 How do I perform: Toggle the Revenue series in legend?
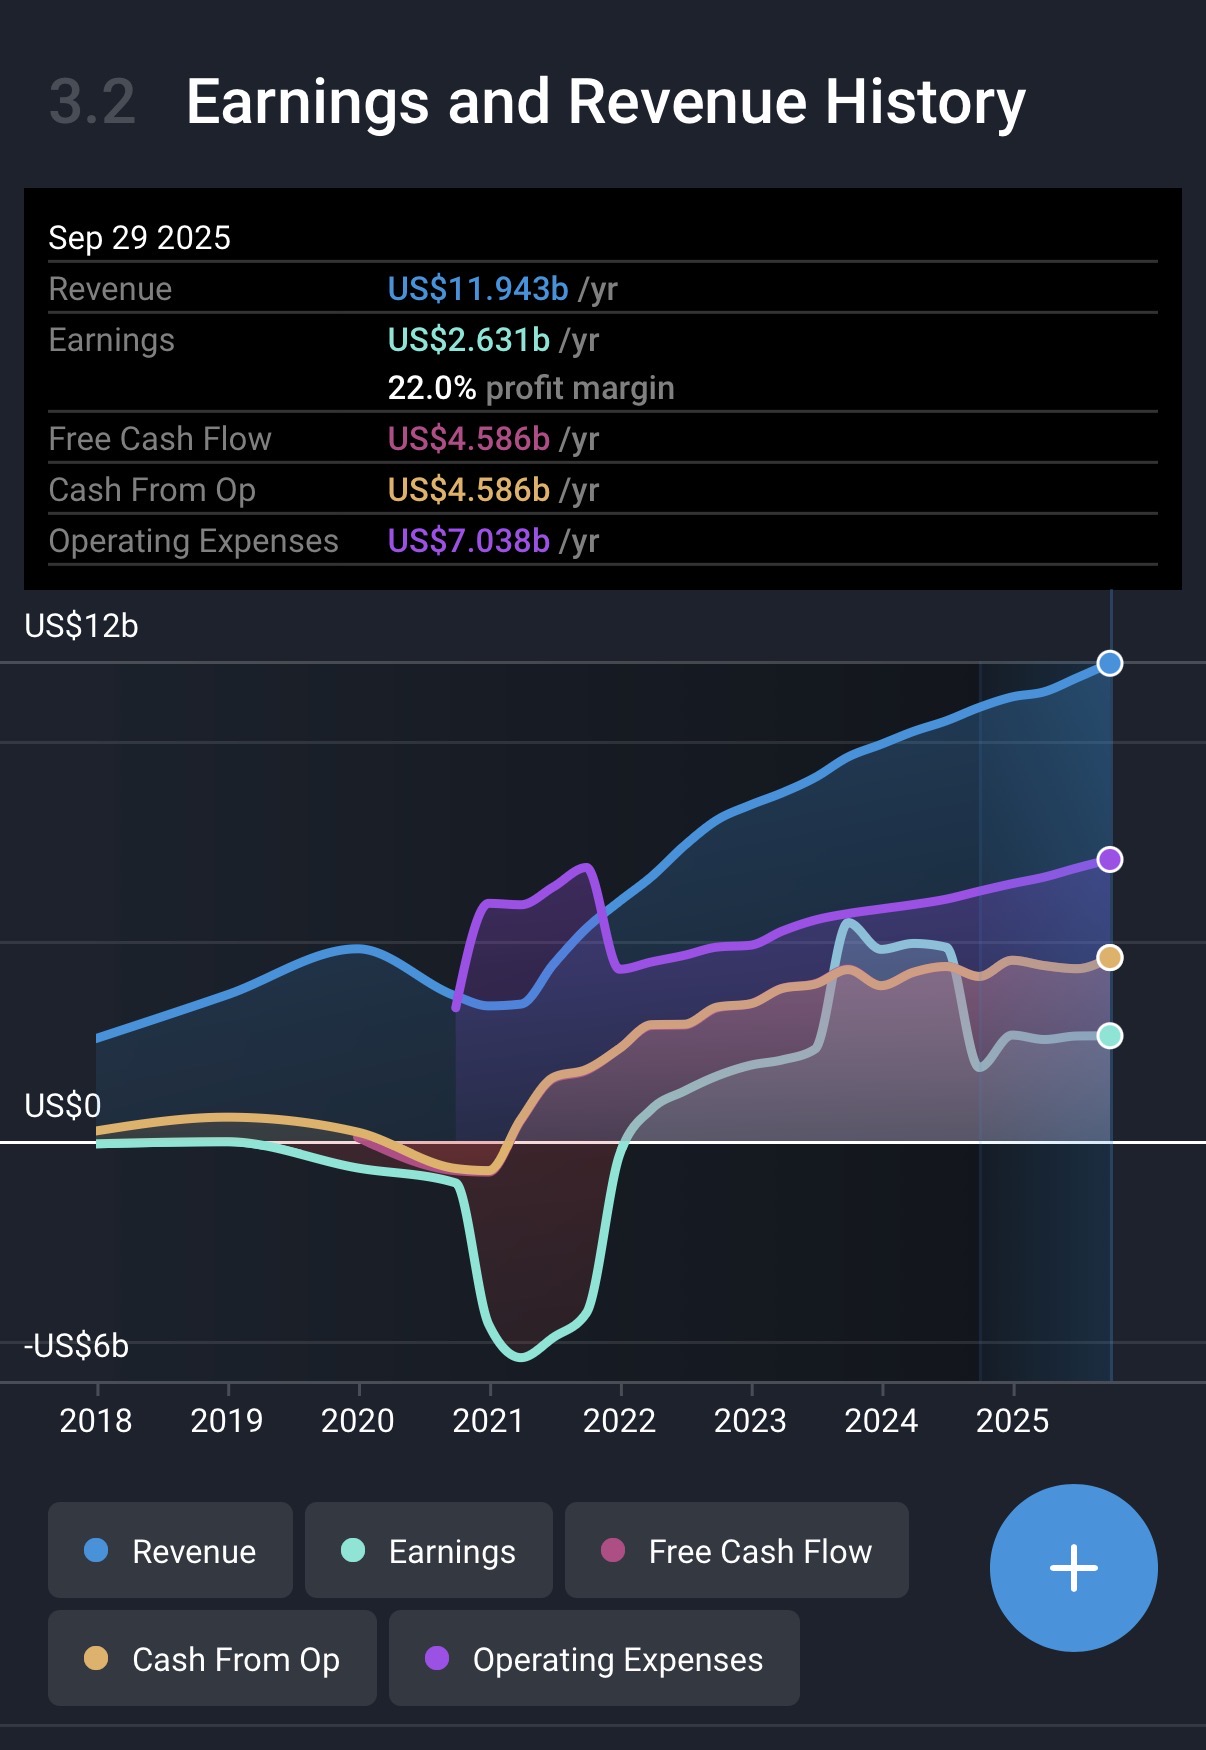pyautogui.click(x=170, y=1550)
